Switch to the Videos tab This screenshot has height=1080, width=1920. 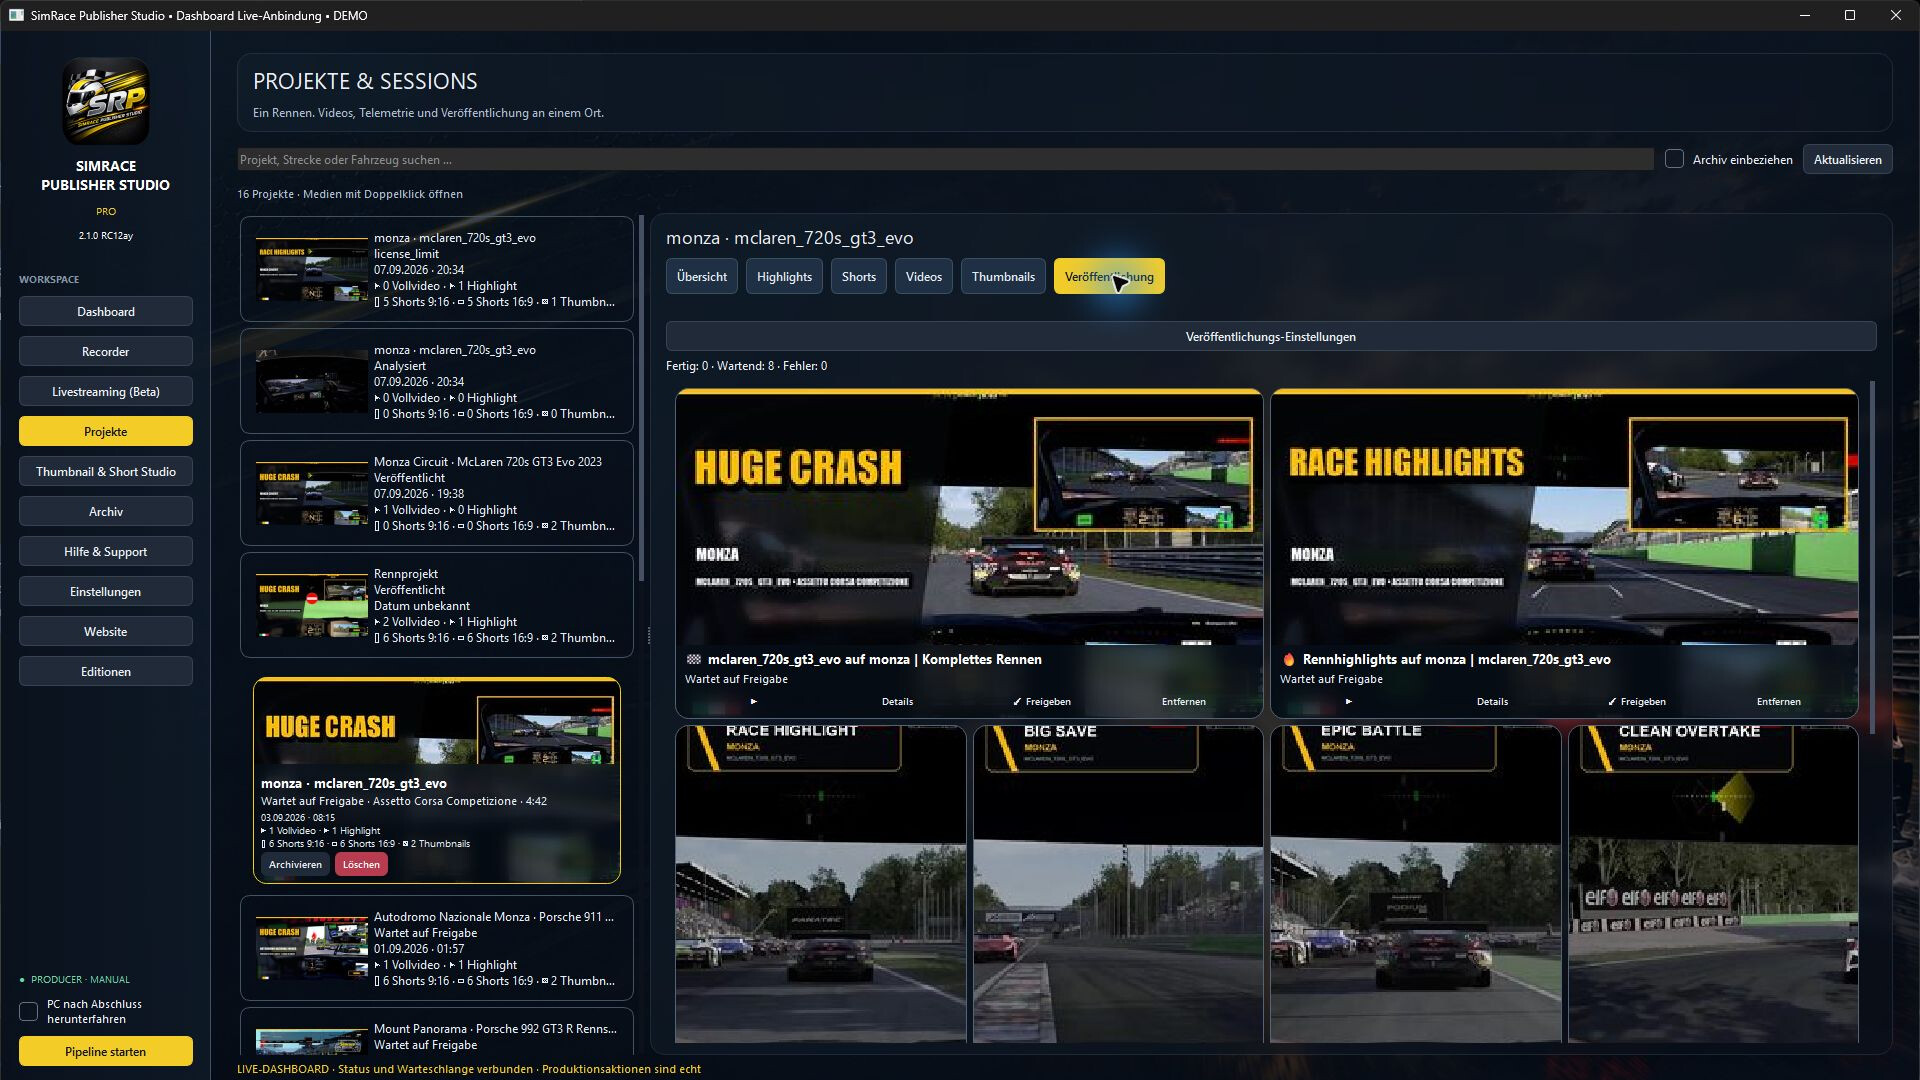[923, 276]
